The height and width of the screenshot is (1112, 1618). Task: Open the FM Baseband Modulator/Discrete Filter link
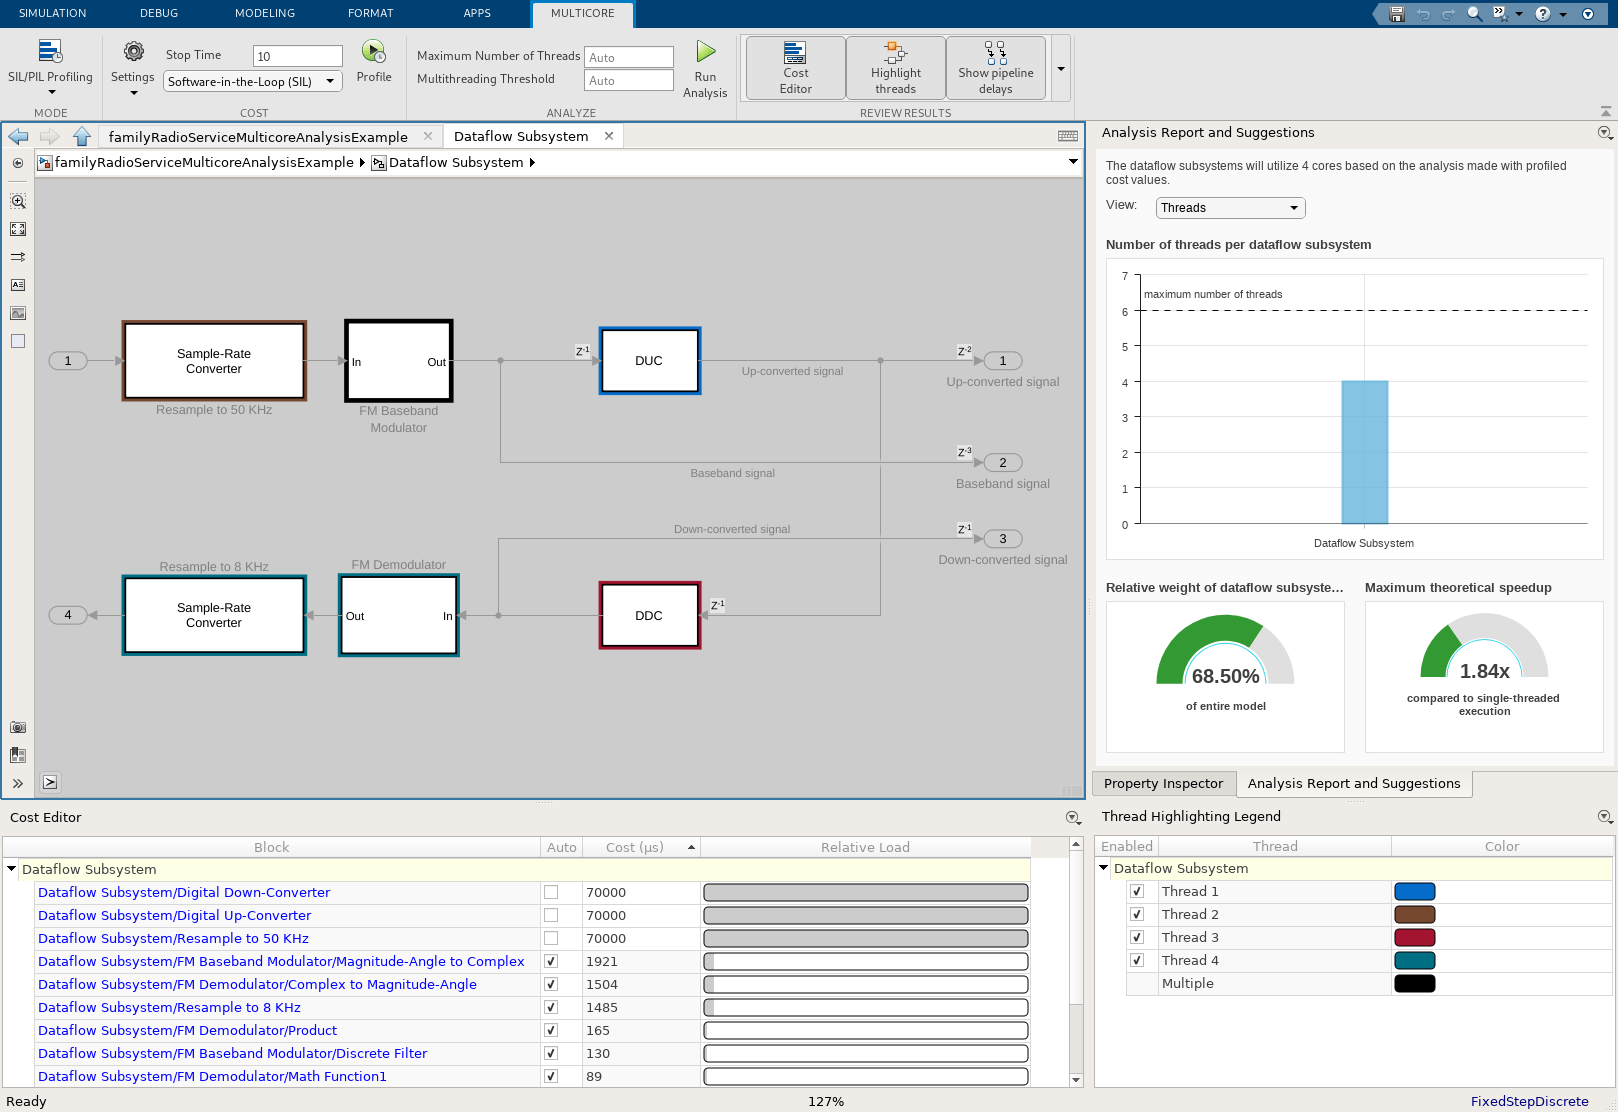coord(233,1053)
